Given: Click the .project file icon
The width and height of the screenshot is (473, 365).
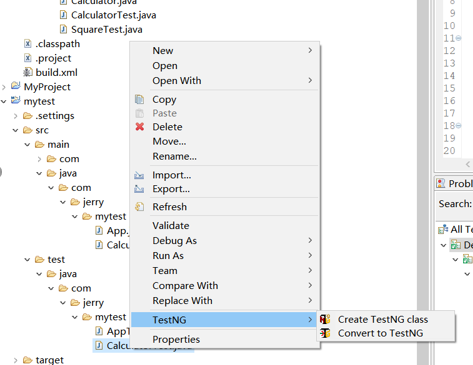Looking at the screenshot, I should click(28, 58).
